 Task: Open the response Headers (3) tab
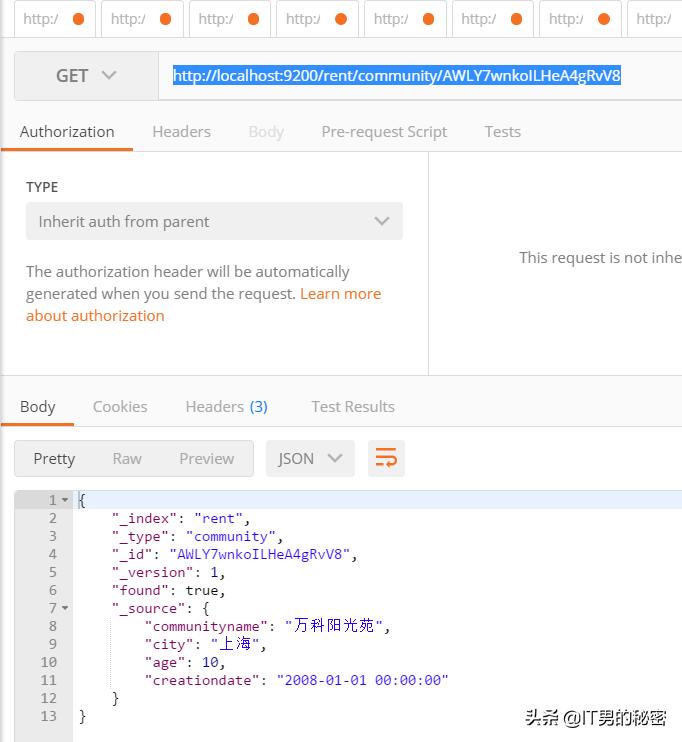point(227,406)
